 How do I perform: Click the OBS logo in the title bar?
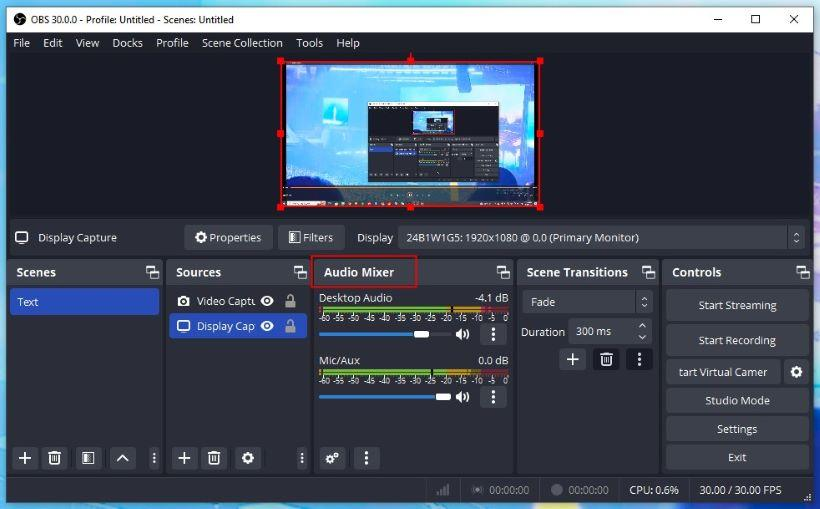(x=20, y=19)
